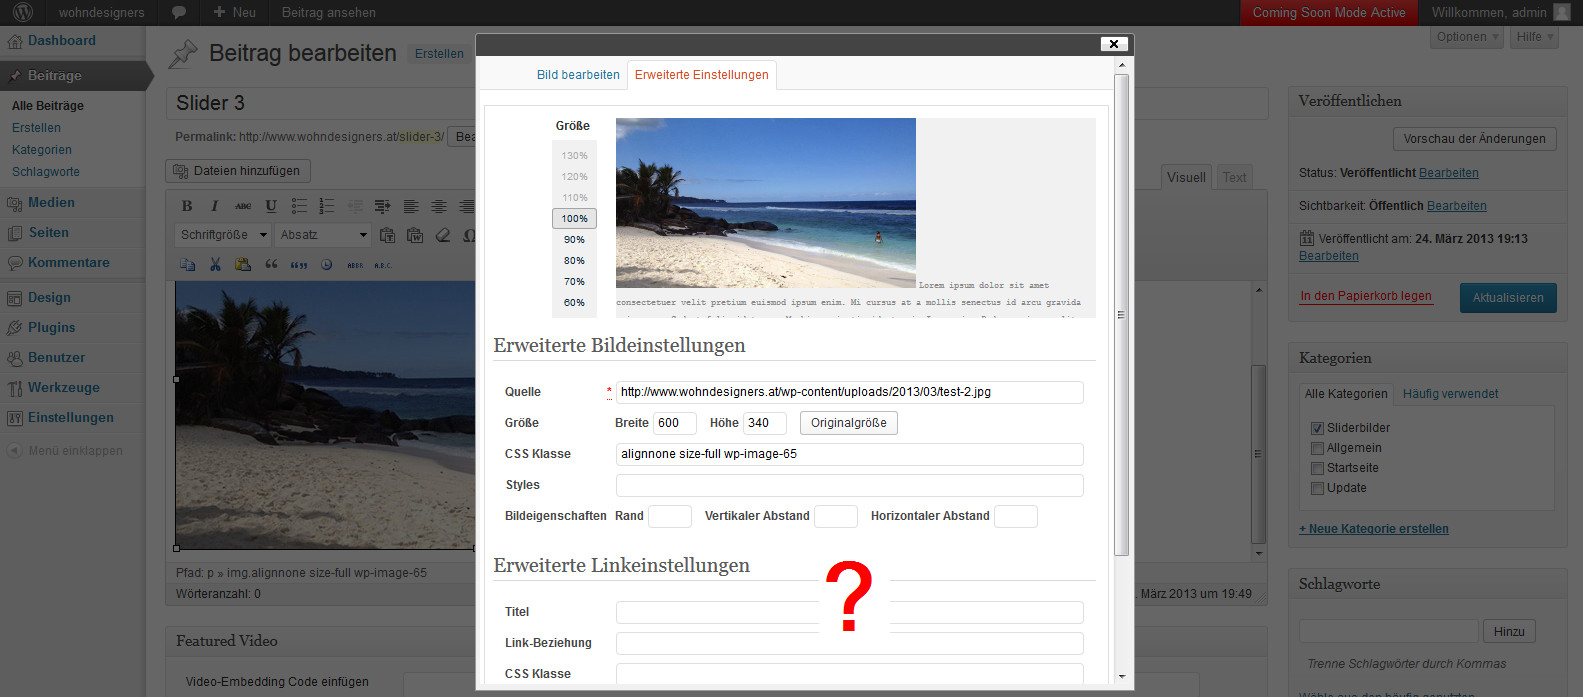Click the Breite width input field
This screenshot has height=697, width=1583.
[x=675, y=423]
